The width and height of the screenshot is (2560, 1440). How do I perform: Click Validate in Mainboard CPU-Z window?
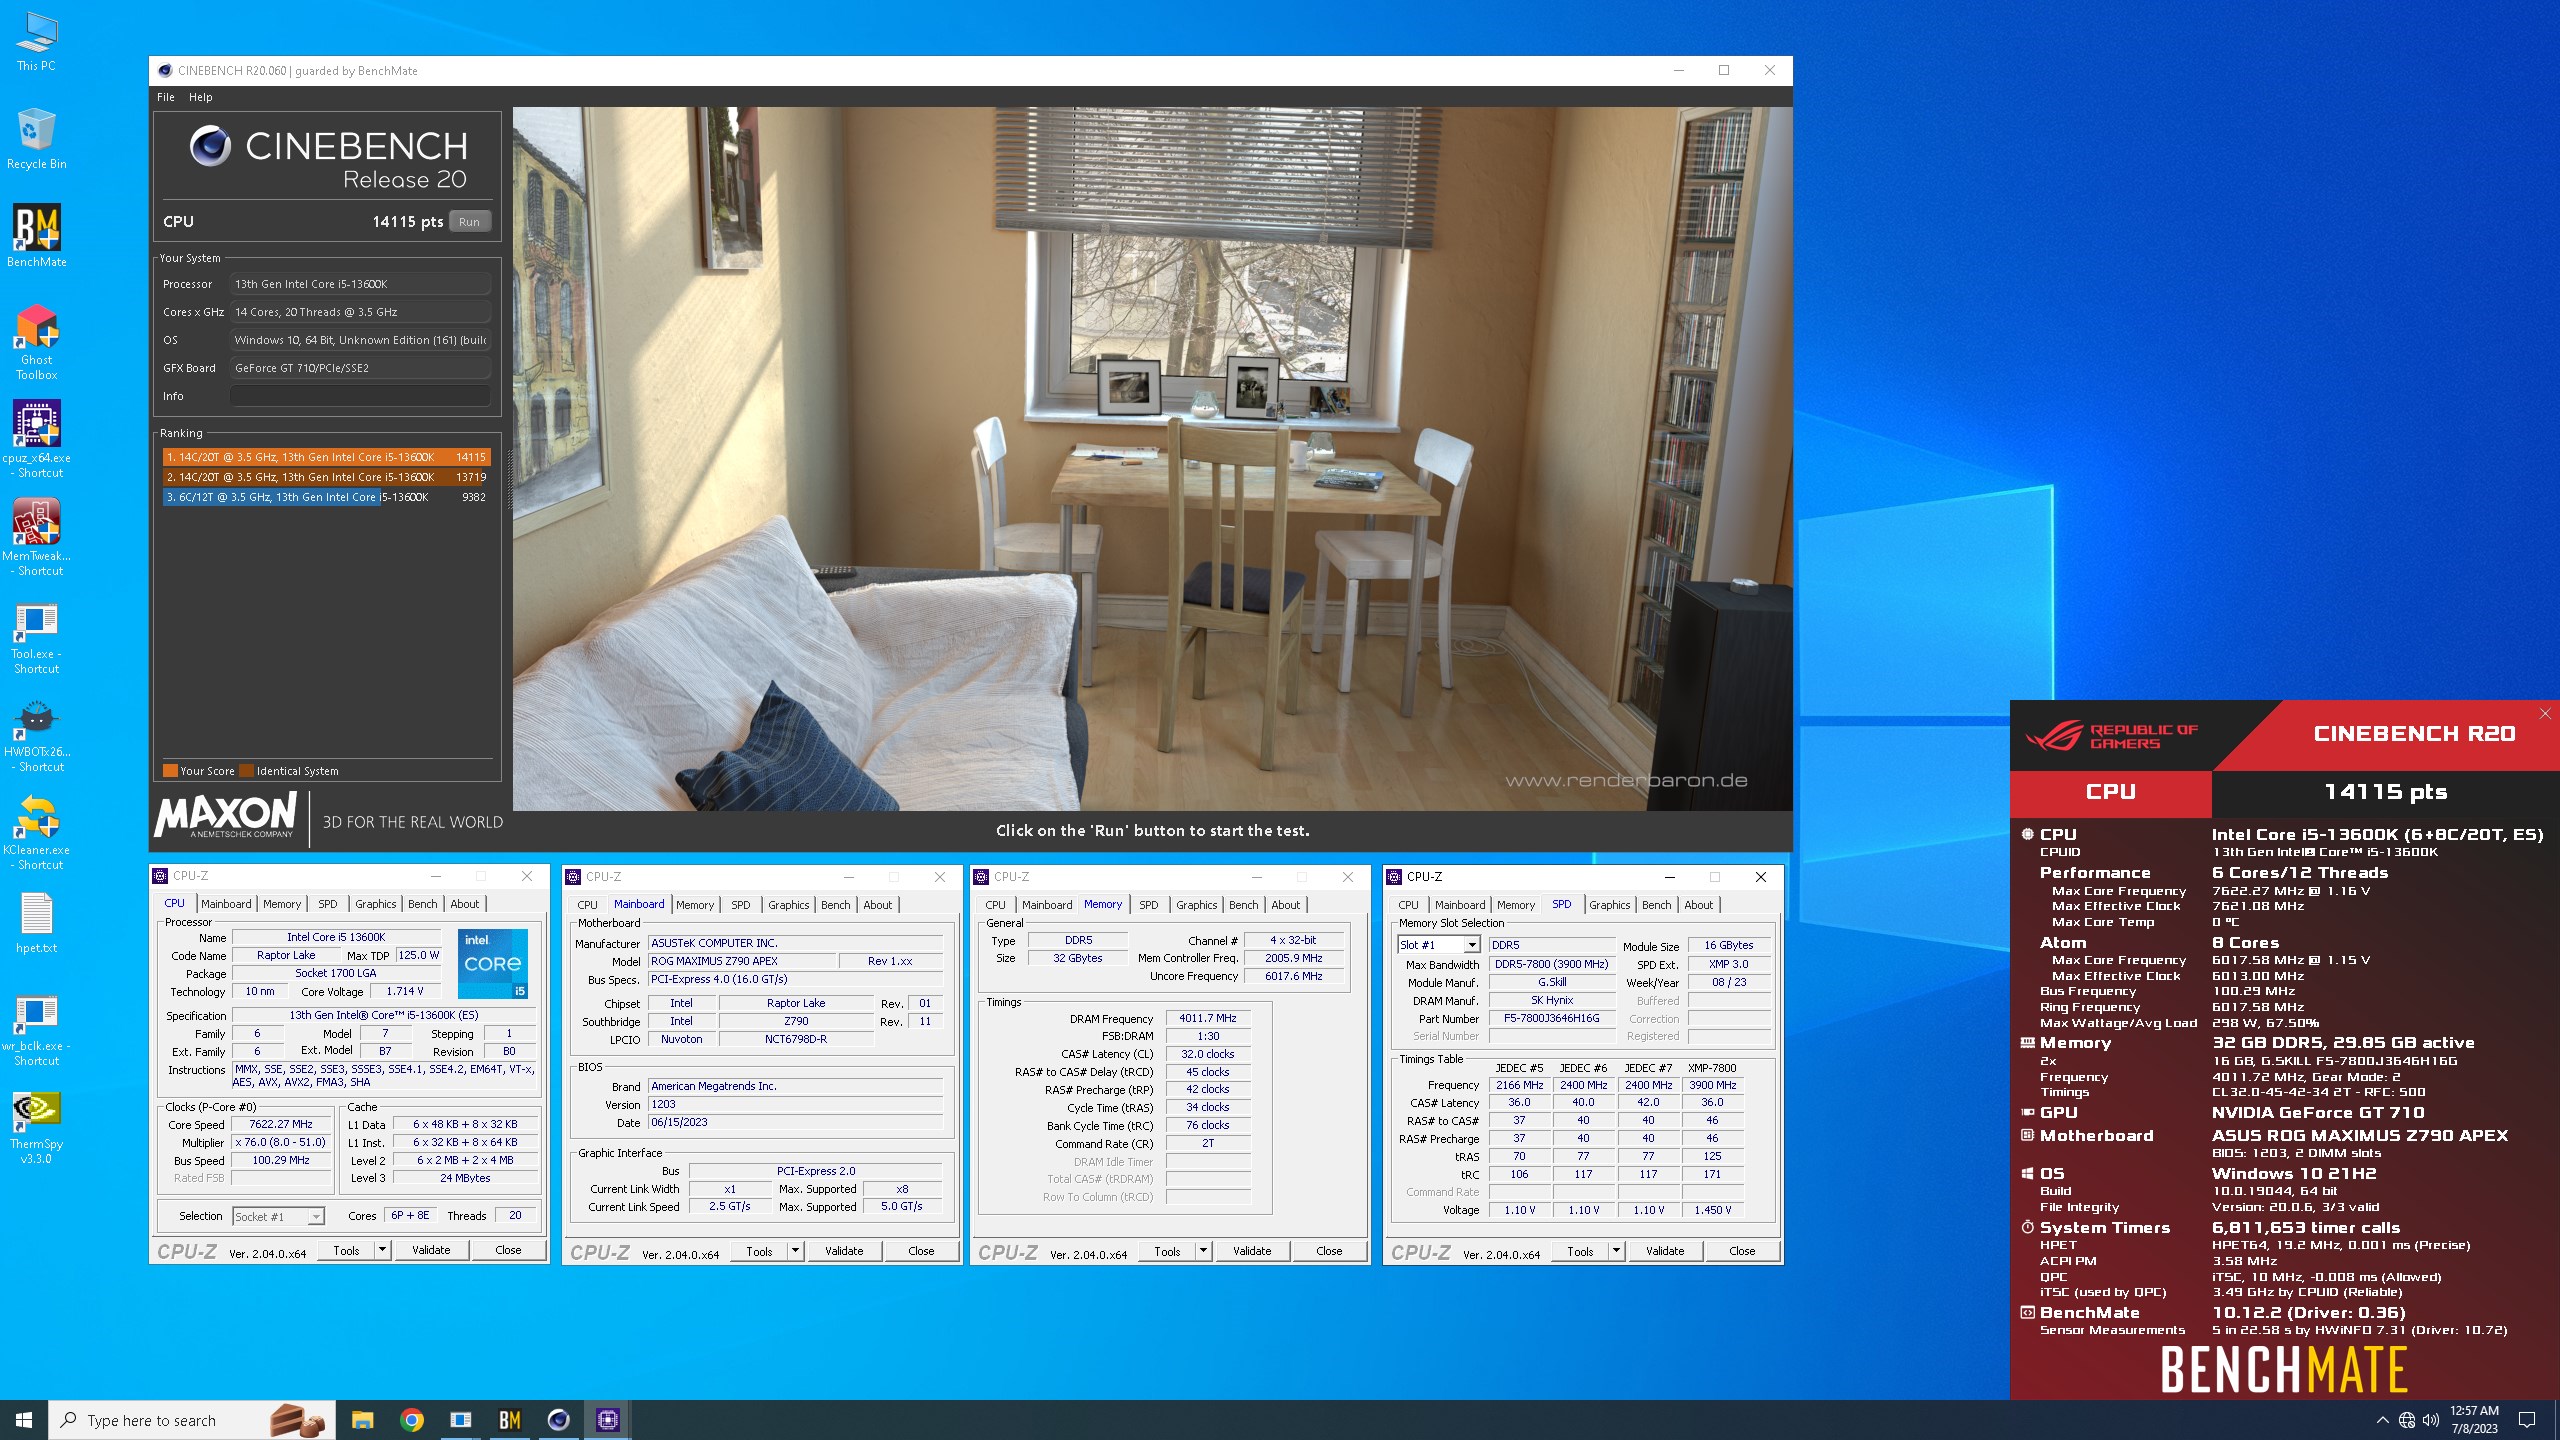(844, 1251)
